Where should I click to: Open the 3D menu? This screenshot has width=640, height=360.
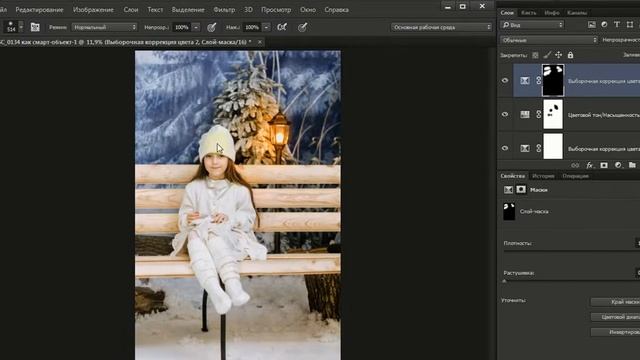[248, 9]
